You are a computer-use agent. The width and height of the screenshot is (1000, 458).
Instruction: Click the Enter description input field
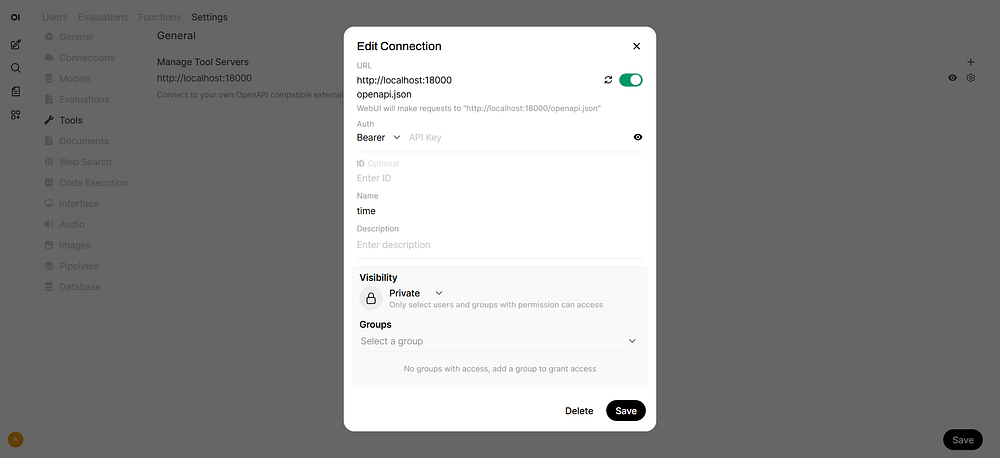pos(499,245)
